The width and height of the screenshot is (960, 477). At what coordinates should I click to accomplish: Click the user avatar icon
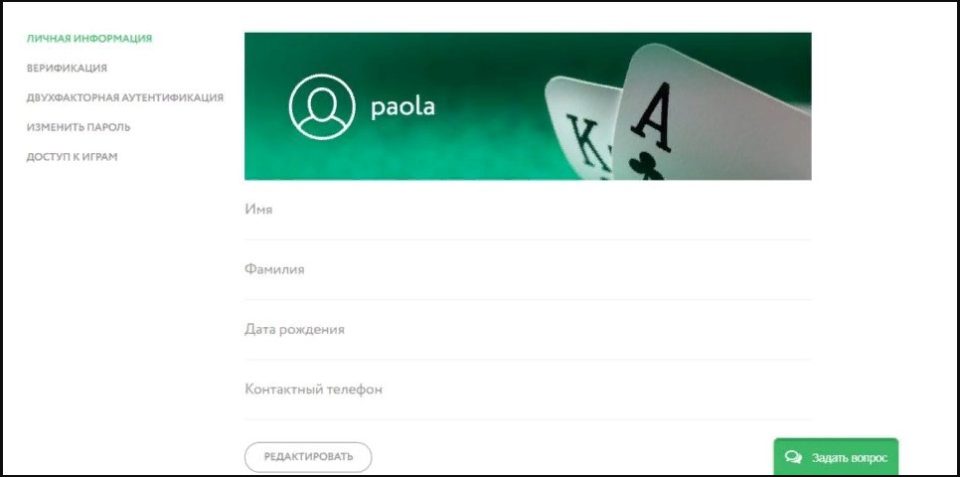tap(322, 107)
